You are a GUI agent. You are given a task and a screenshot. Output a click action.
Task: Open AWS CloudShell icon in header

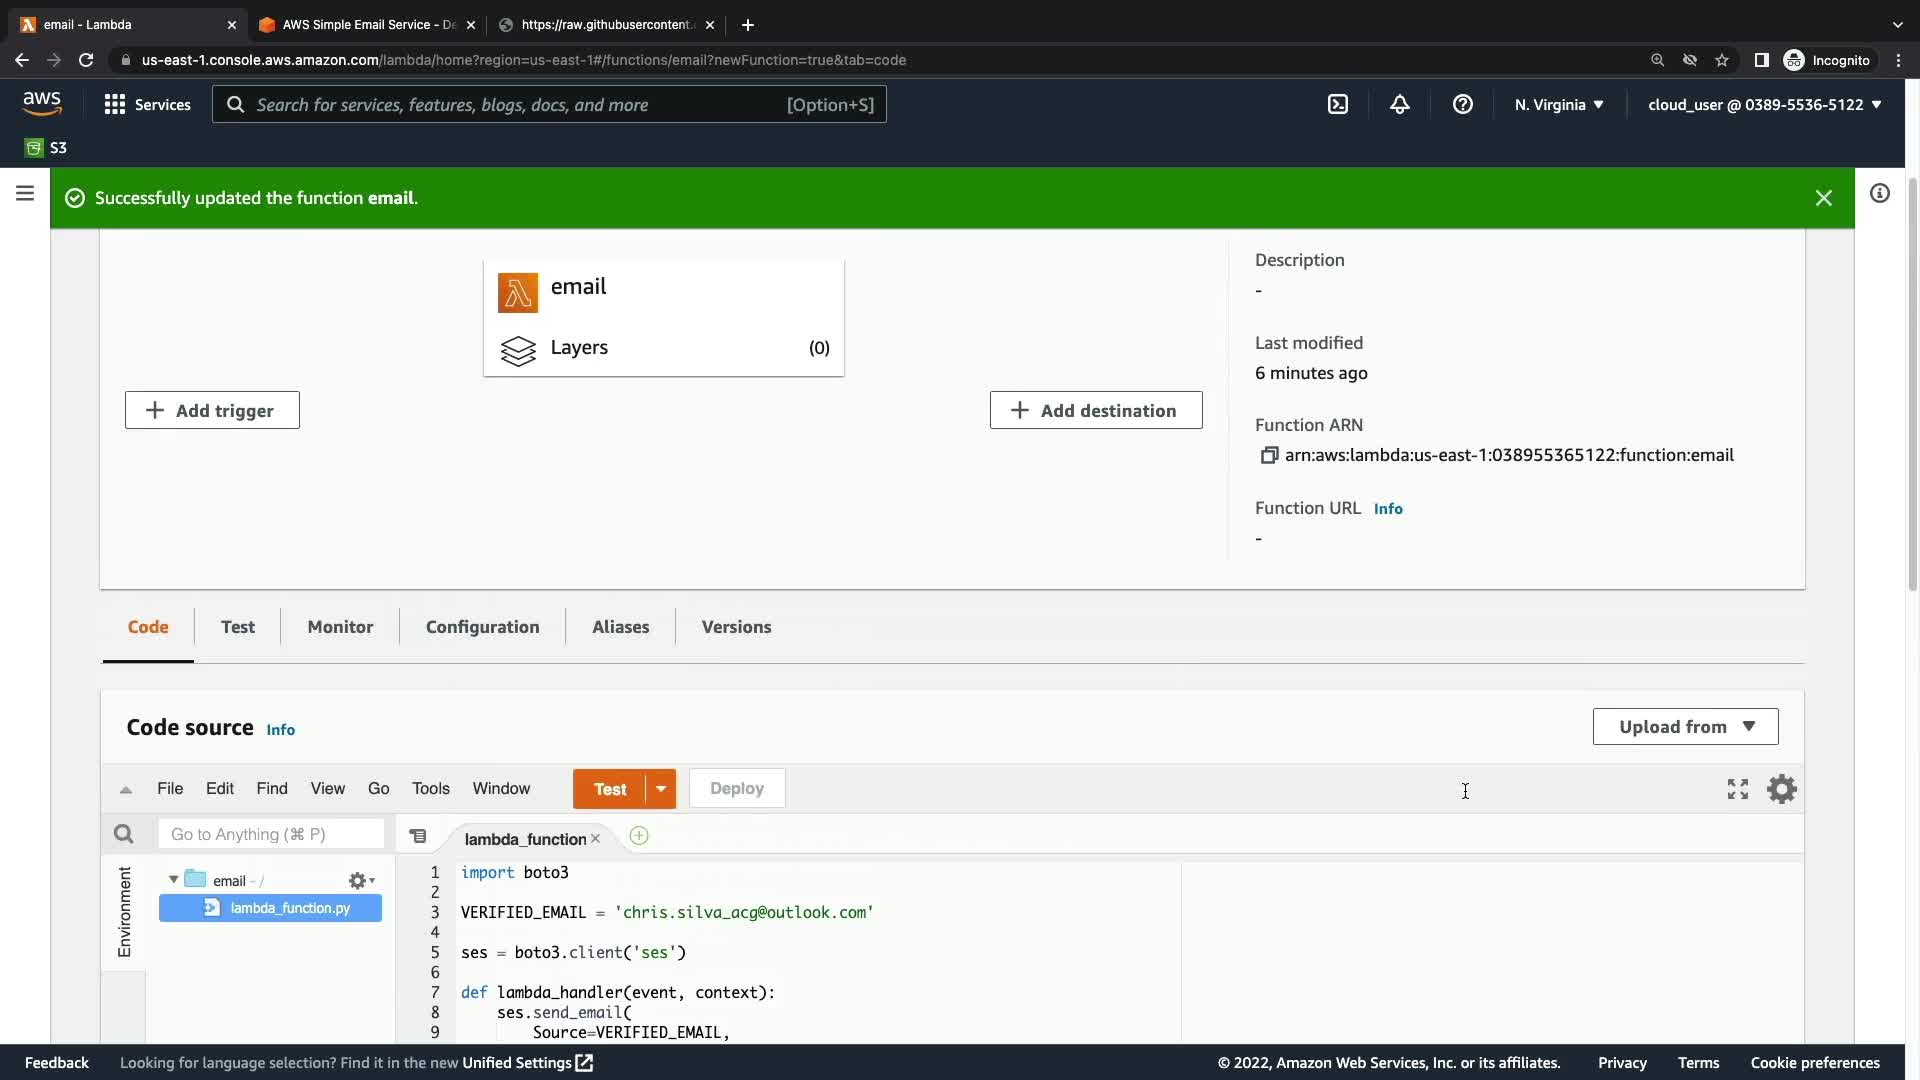[x=1338, y=104]
